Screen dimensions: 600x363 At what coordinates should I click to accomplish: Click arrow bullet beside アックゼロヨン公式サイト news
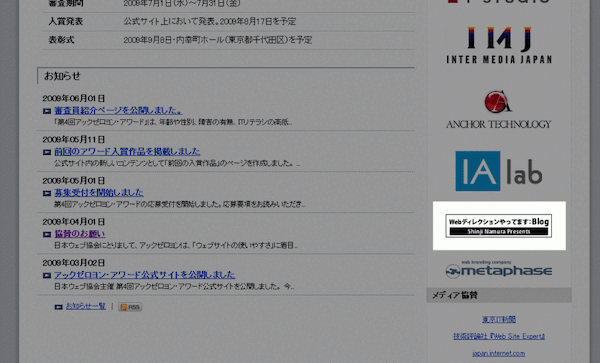[47, 275]
